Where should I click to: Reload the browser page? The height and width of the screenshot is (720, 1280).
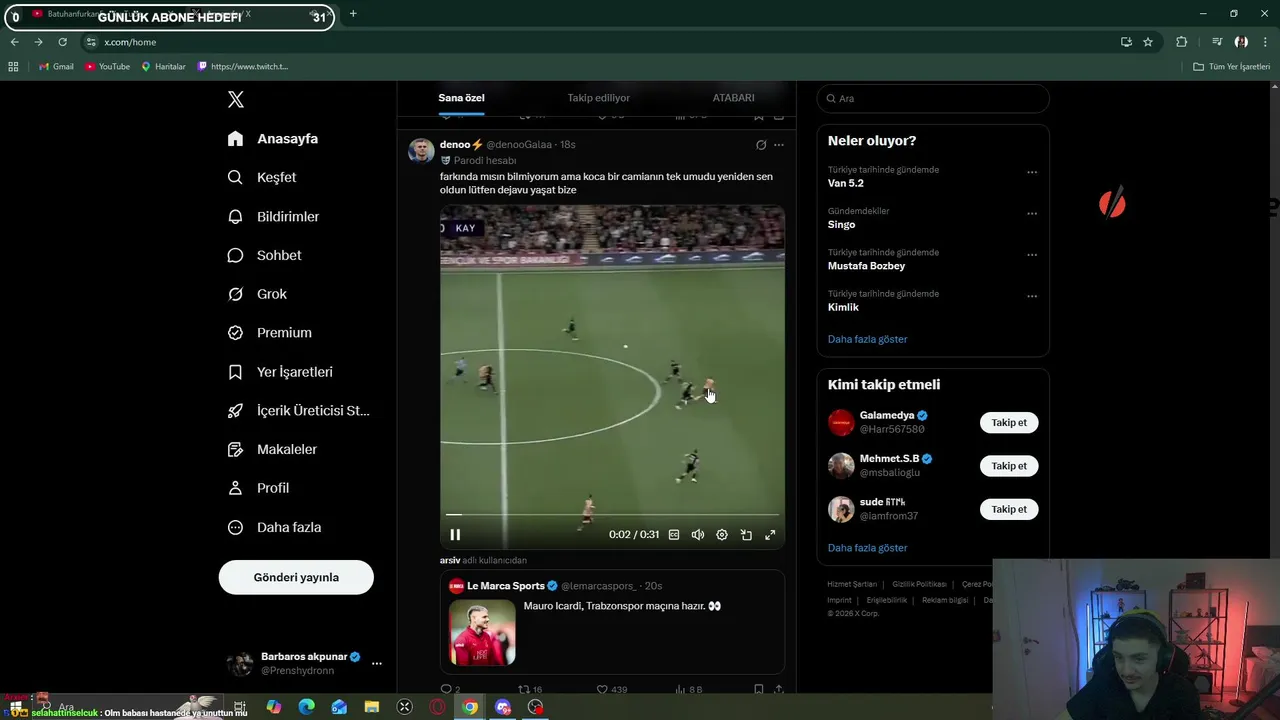(x=62, y=42)
